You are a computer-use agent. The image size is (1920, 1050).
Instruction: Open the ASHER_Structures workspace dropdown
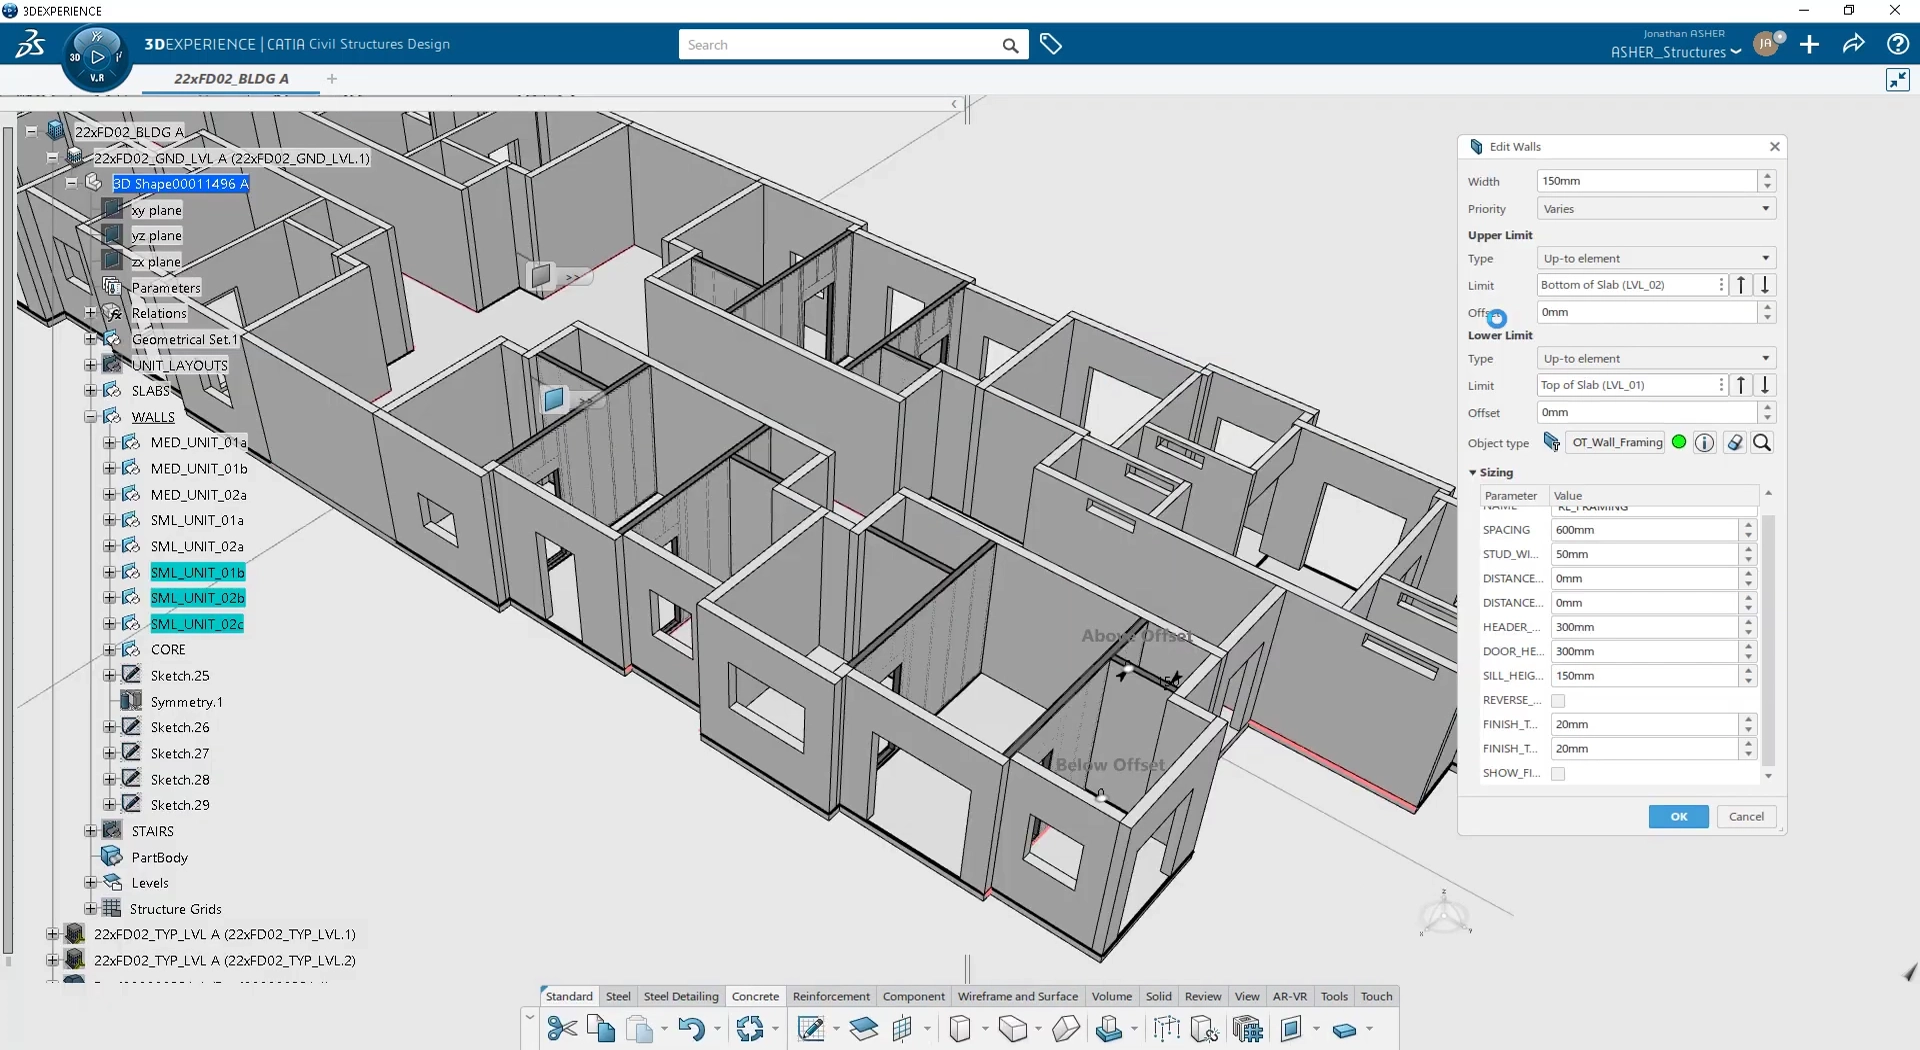(x=1676, y=52)
